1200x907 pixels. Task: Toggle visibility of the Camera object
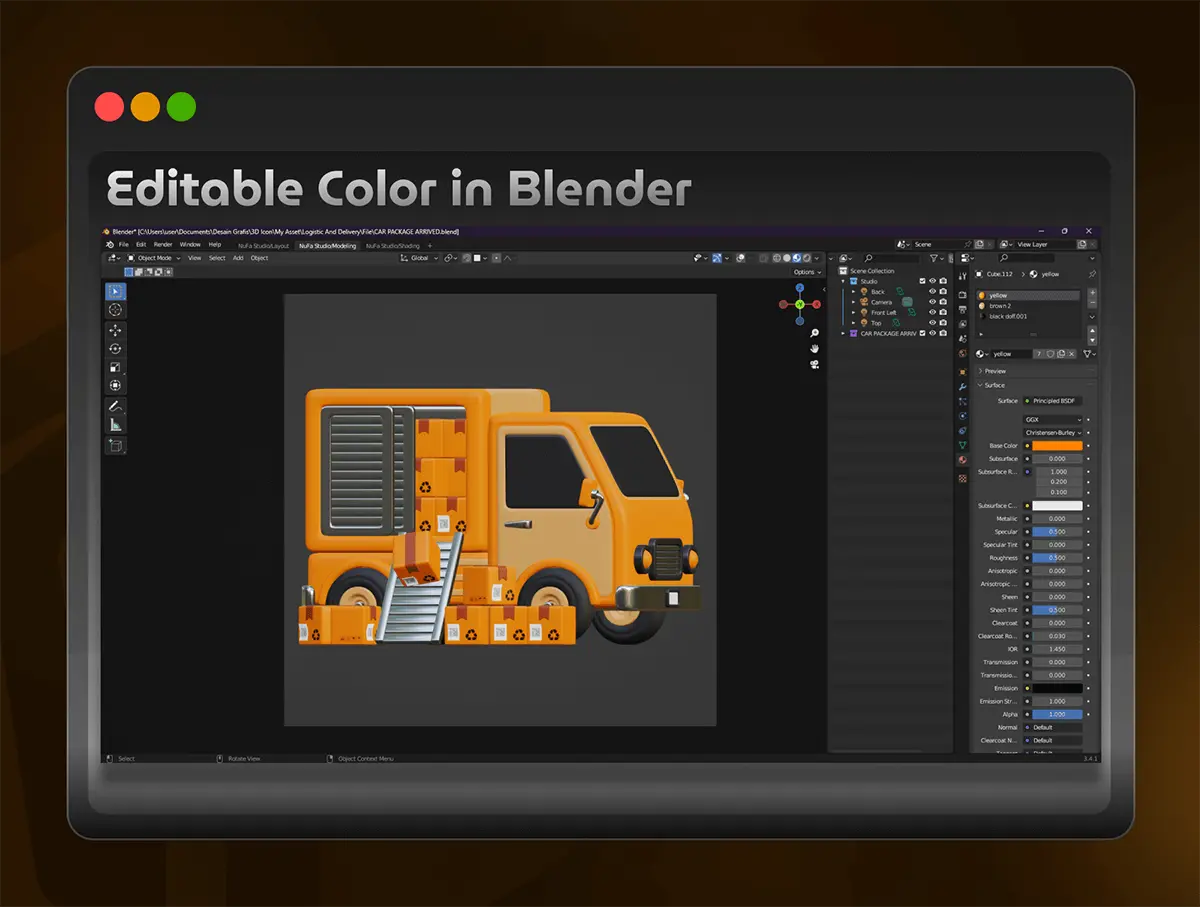pos(932,302)
